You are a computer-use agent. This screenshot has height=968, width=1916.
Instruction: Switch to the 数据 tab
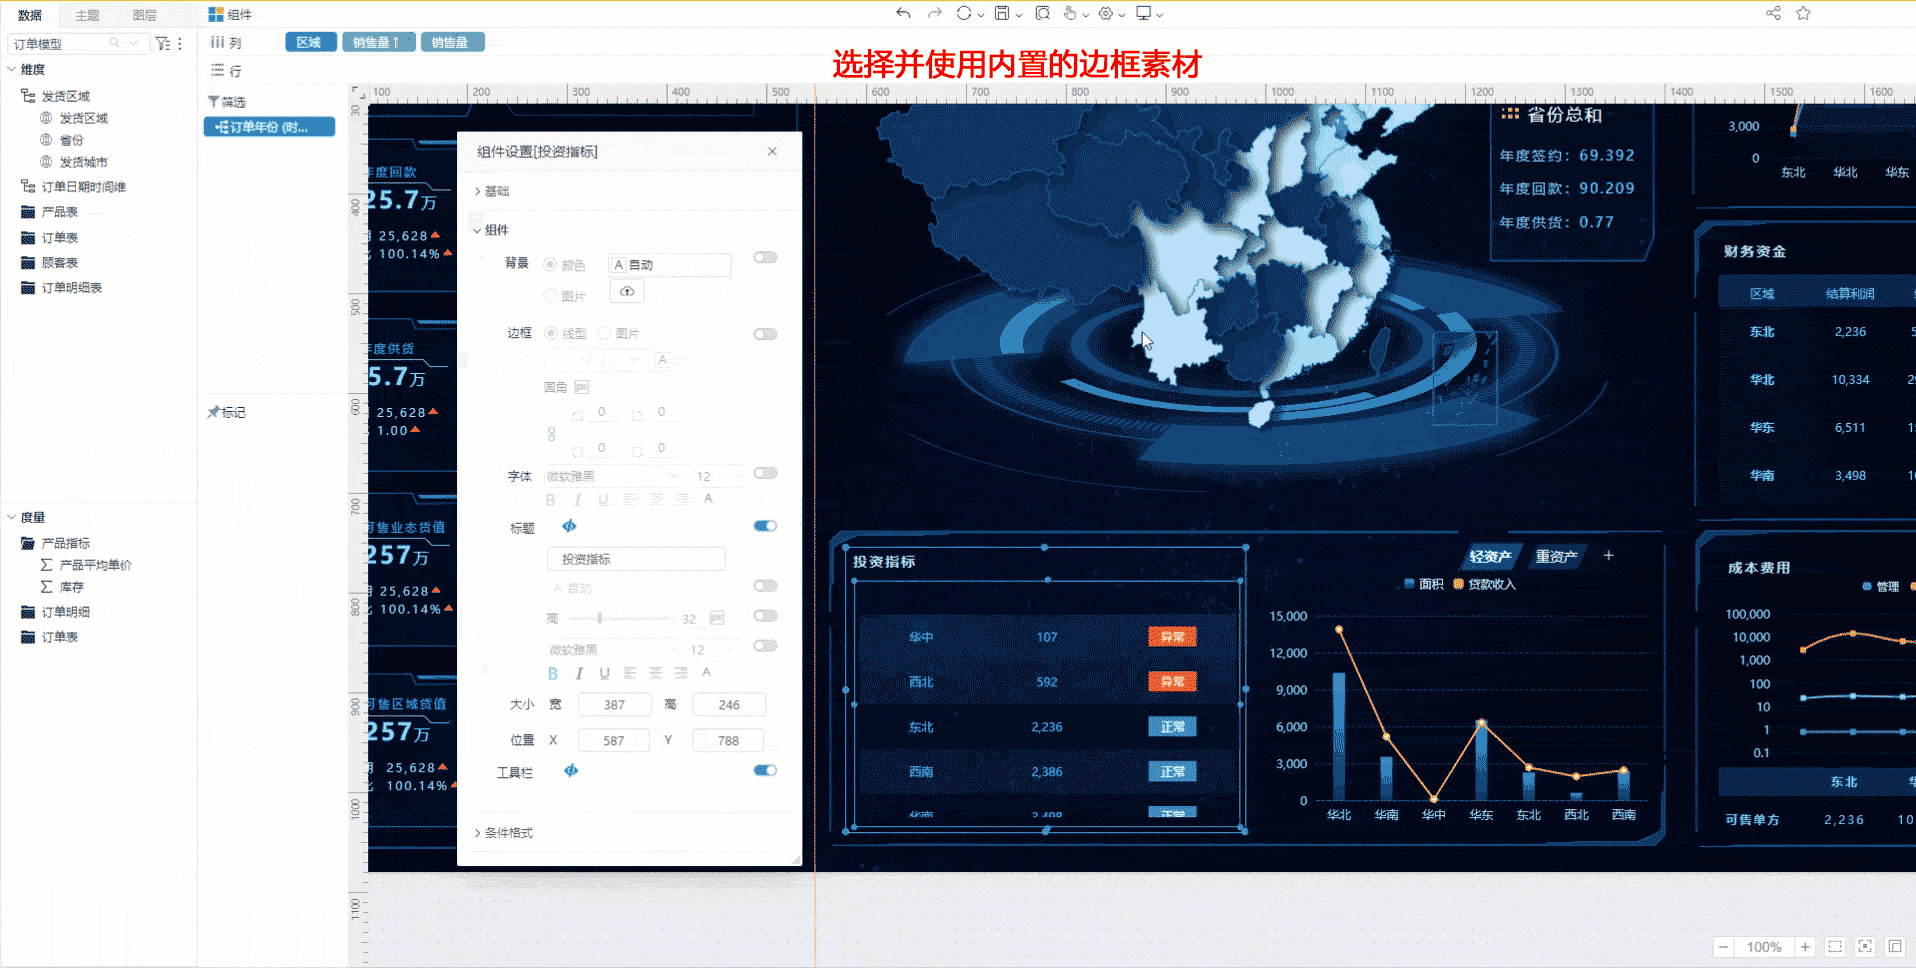pyautogui.click(x=30, y=15)
